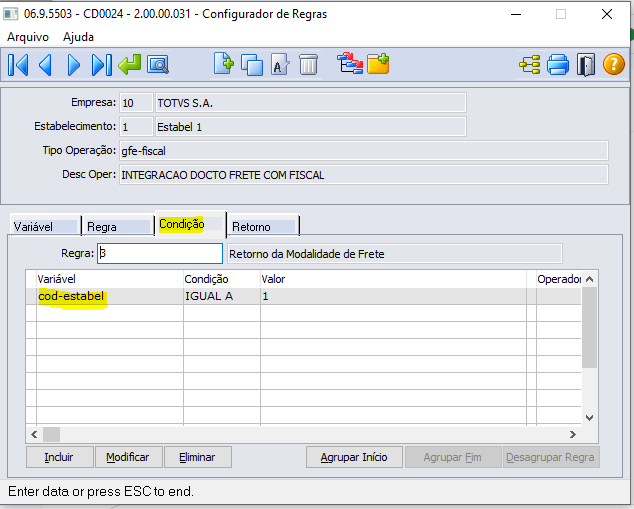Switch to the Retorno tab
Screen dimensions: 634x509
click(263, 226)
